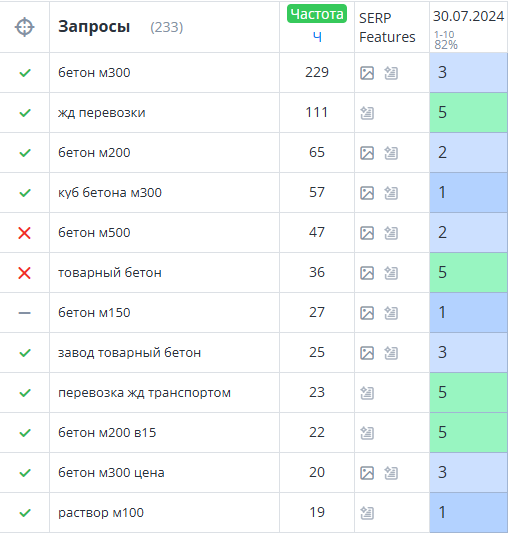
Task: Click green checkmark for жд перевозки
Action: tap(25, 113)
